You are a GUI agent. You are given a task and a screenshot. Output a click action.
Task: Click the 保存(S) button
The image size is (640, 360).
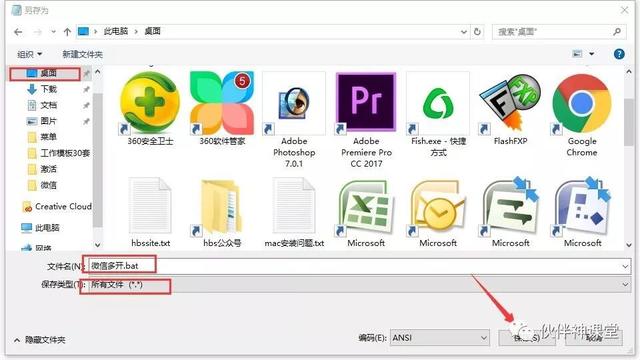pos(527,338)
